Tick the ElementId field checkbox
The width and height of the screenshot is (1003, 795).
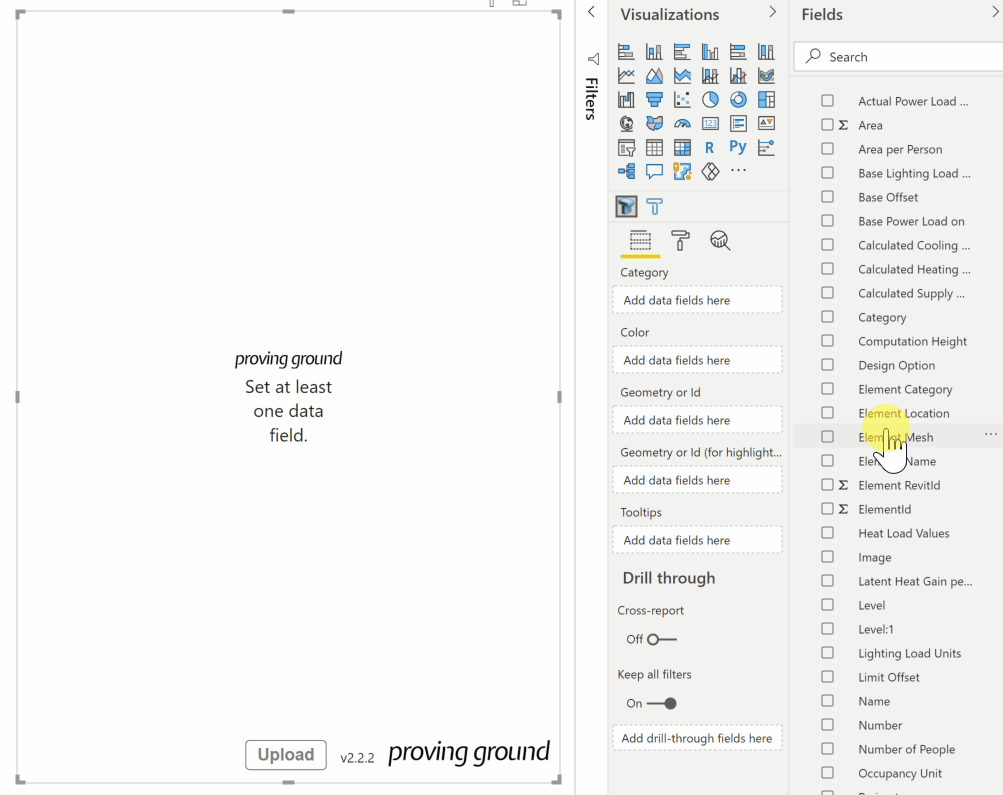(x=827, y=508)
